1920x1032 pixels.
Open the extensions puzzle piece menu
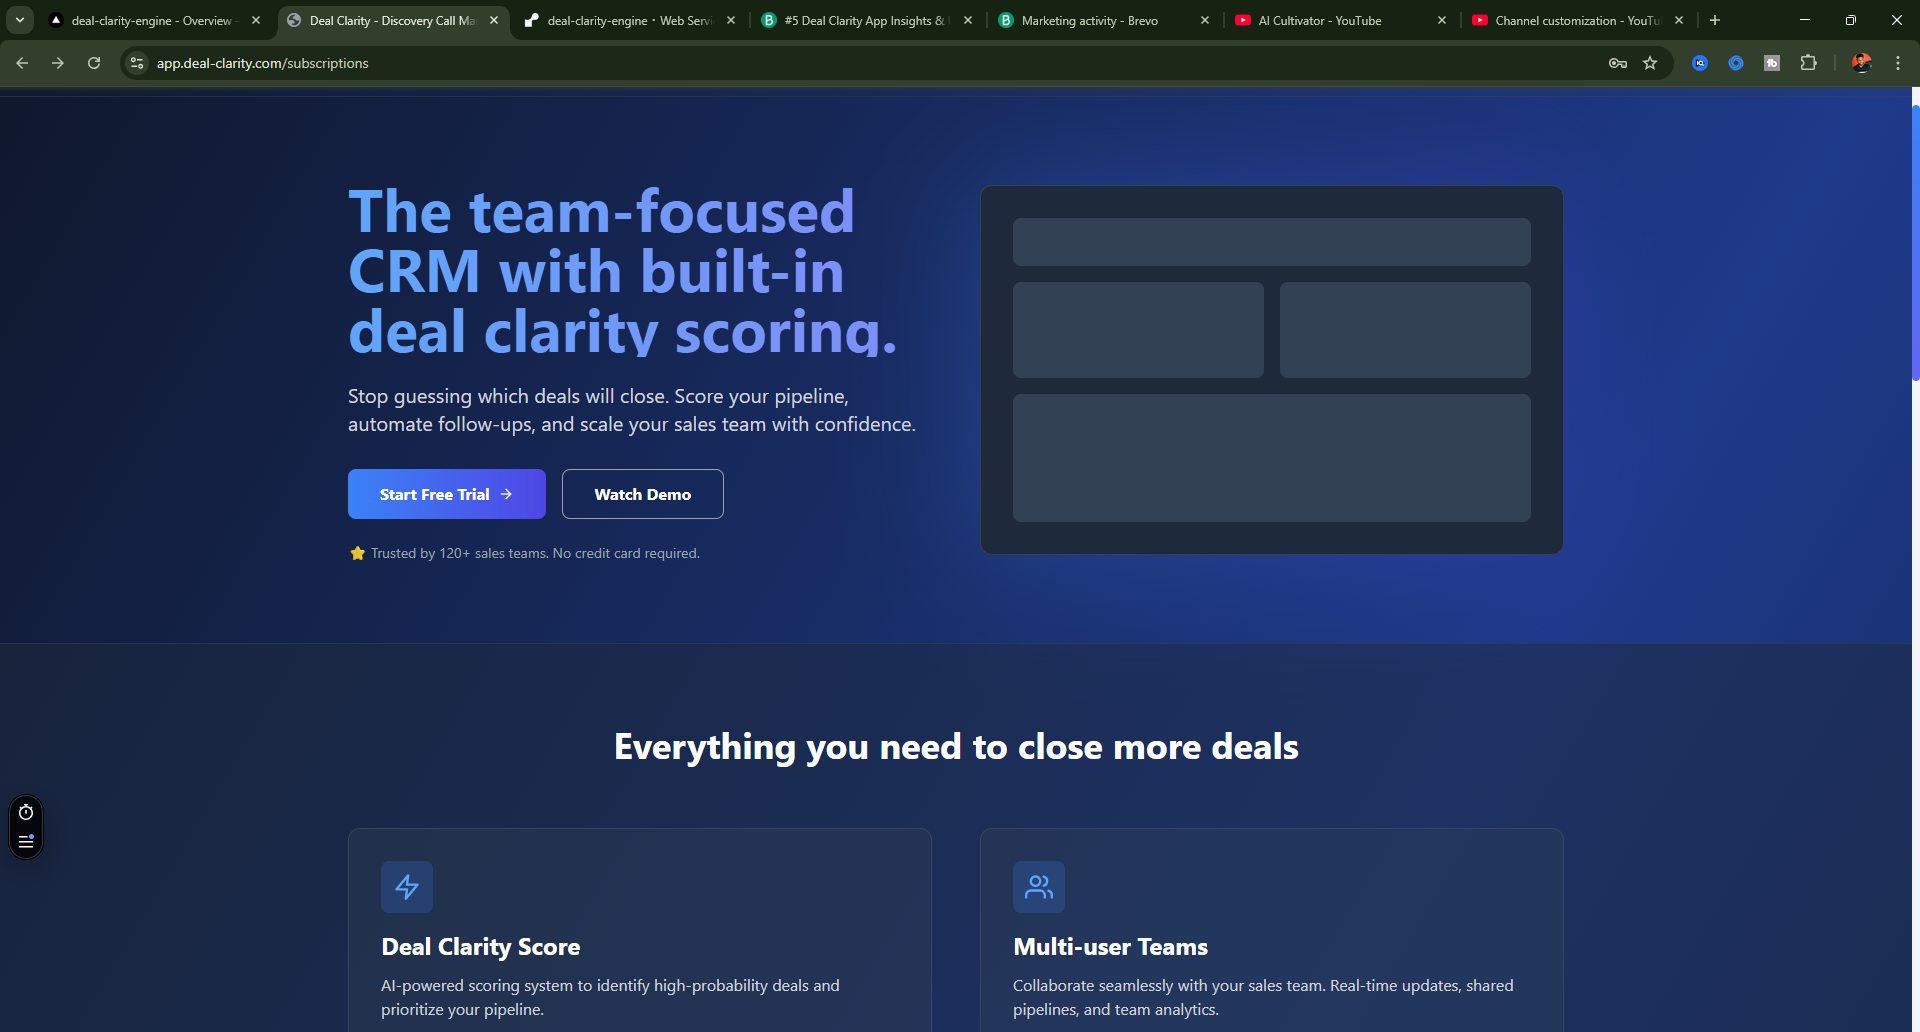(1810, 62)
